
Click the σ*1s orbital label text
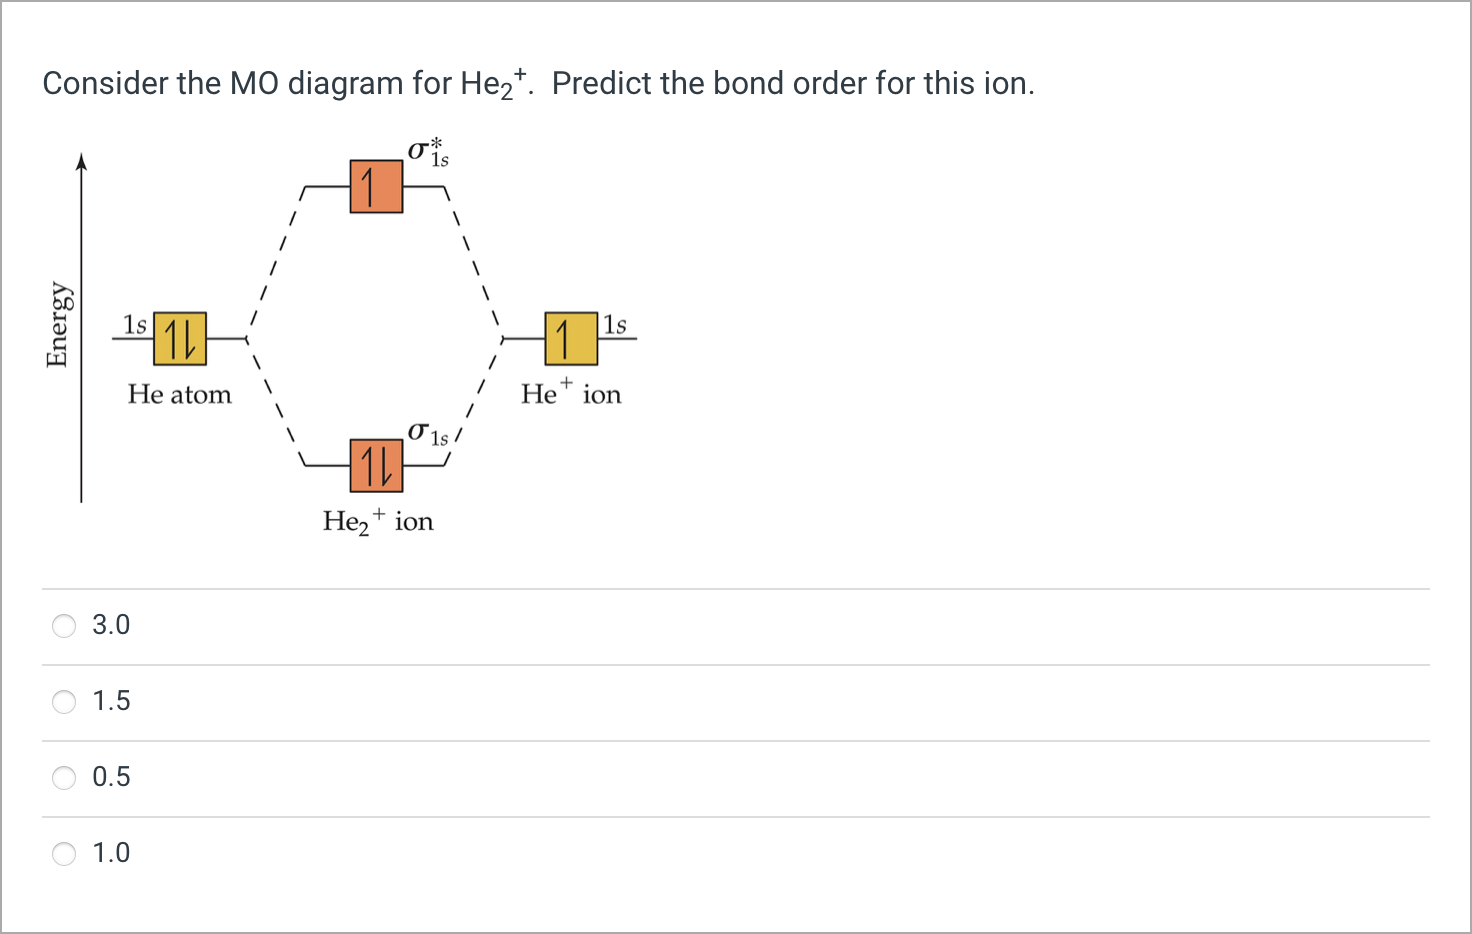pos(427,150)
